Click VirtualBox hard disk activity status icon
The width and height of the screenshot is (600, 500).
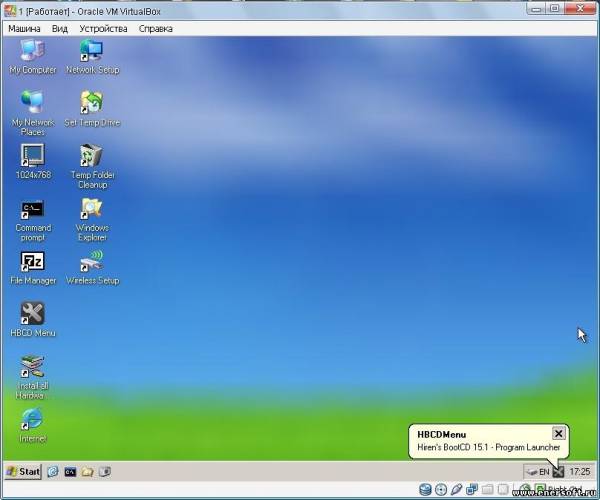coord(425,489)
